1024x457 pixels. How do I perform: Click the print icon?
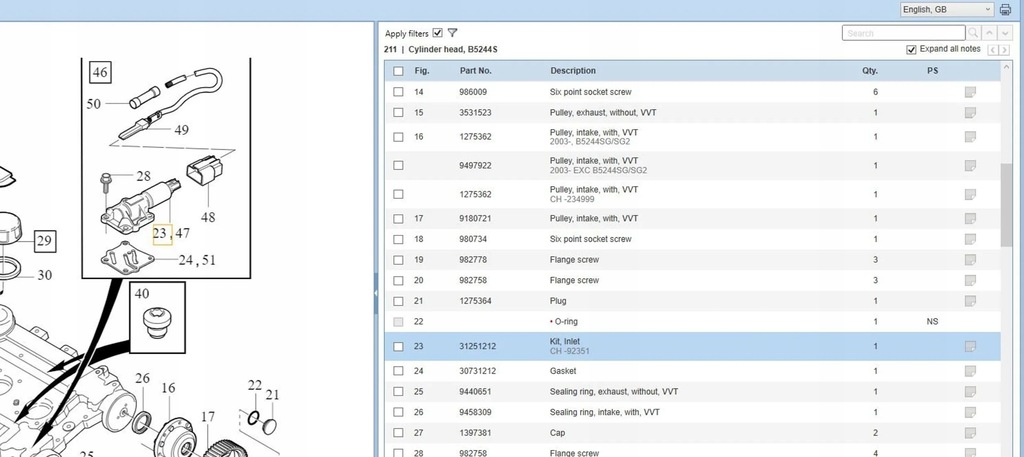click(1006, 9)
